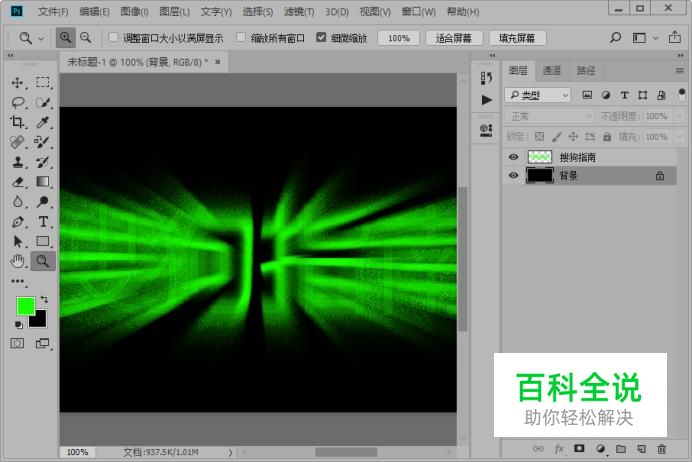This screenshot has height=462, width=692.
Task: Add a layer mask
Action: pos(579,449)
